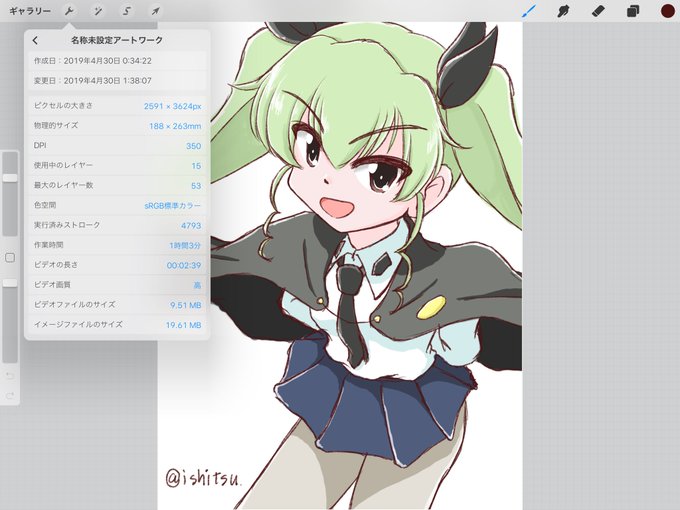
Task: Tap the video length value 00:02:39
Action: coord(184,265)
